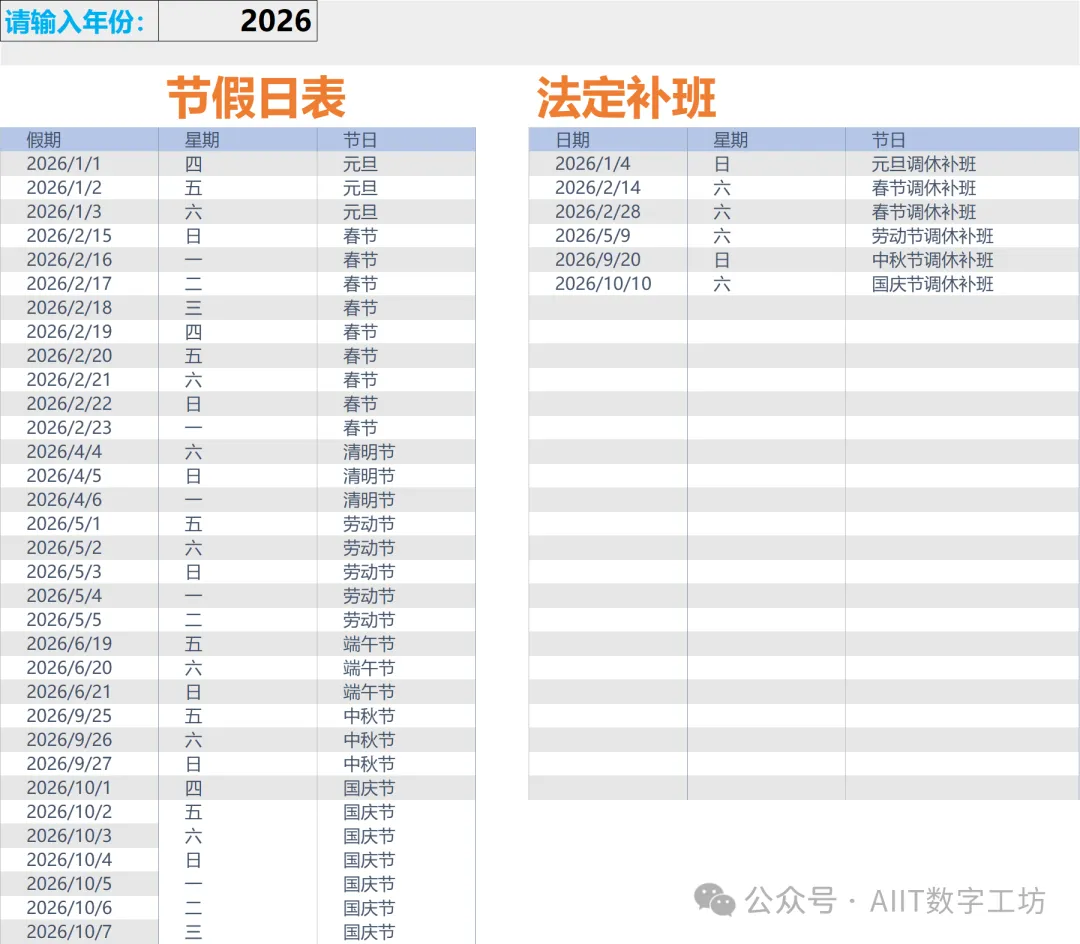Click the 2026/10/10 makeup workday date
Screen dimensions: 1080x944
tap(603, 284)
